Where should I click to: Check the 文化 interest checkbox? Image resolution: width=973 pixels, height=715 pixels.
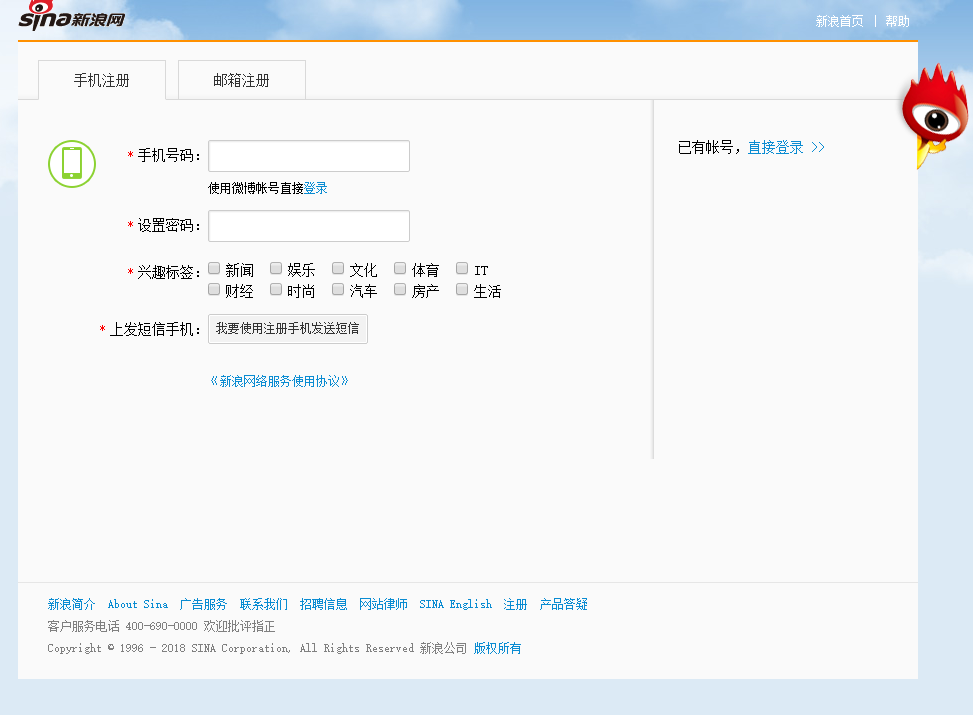tap(338, 268)
